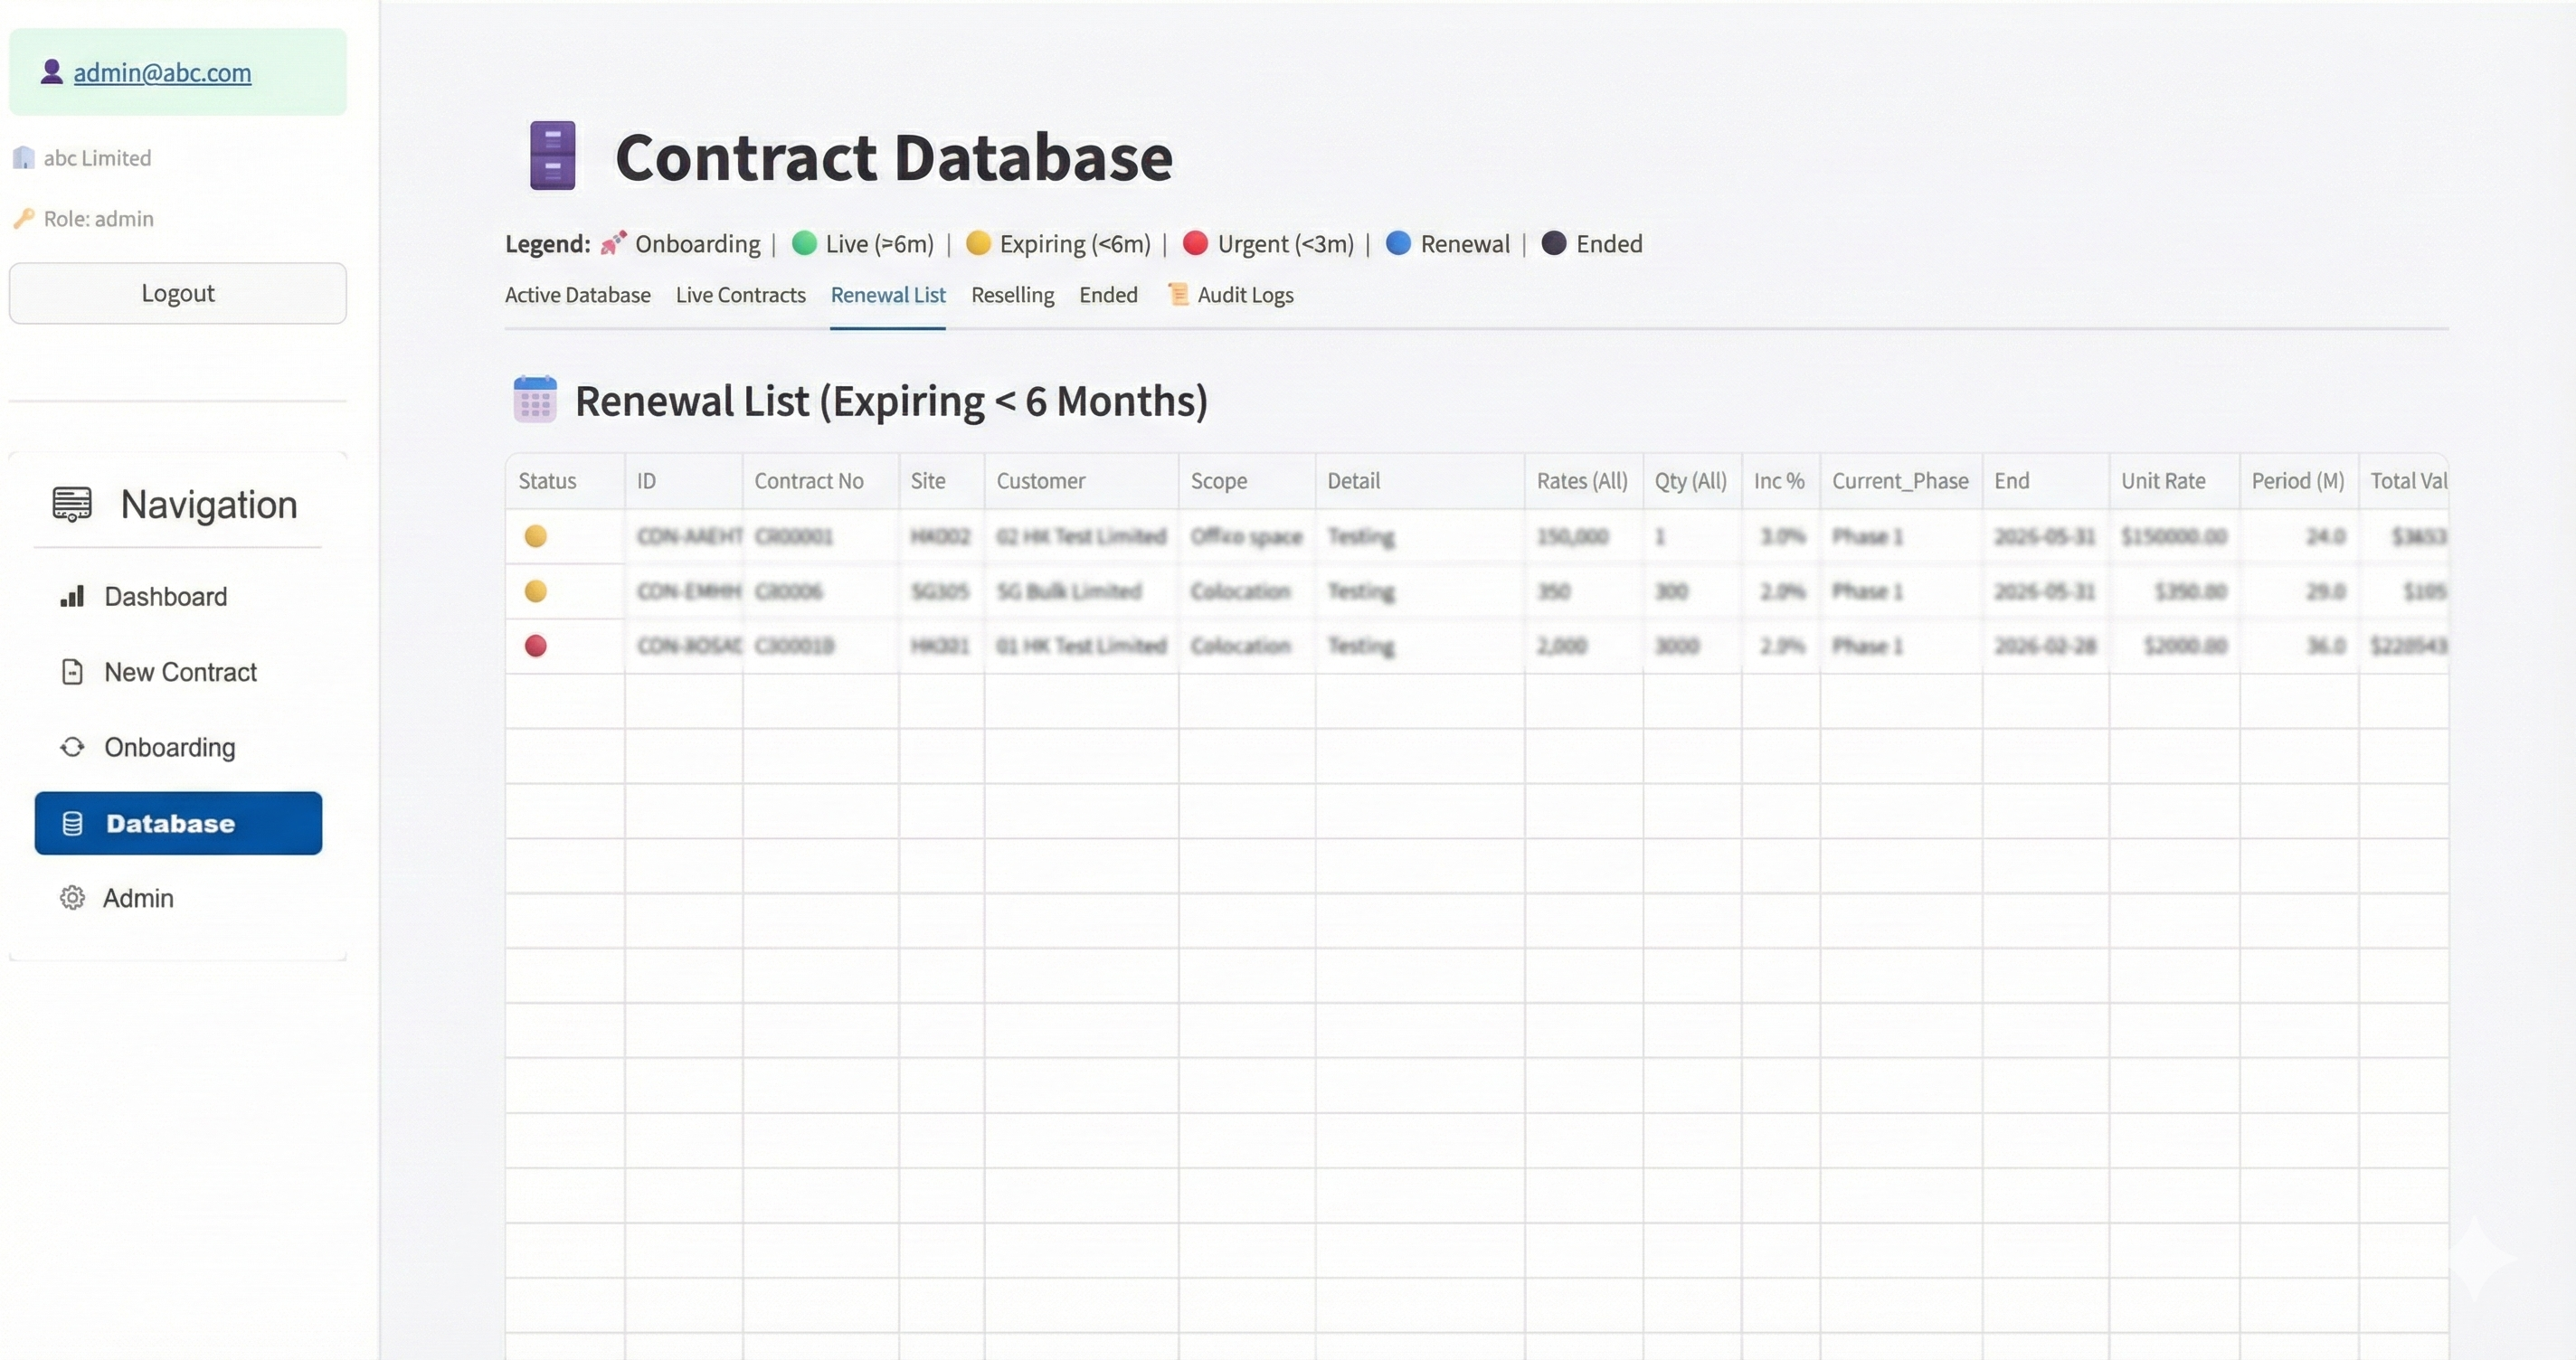The height and width of the screenshot is (1360, 2576).
Task: Sort by the Customer column header
Action: 1040,480
